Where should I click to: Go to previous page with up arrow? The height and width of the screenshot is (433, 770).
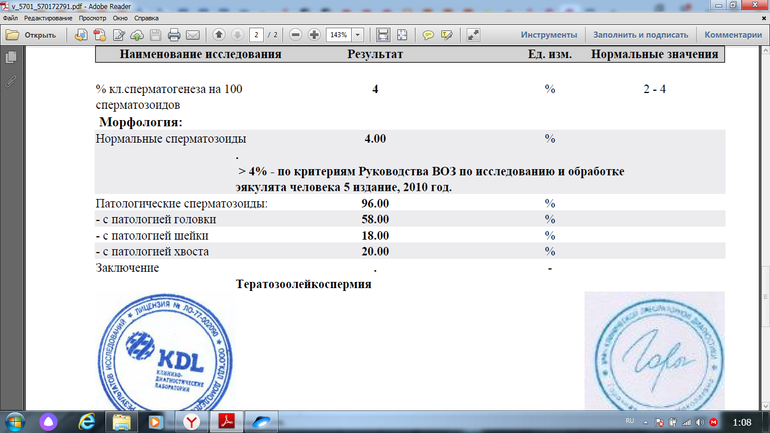(x=220, y=35)
